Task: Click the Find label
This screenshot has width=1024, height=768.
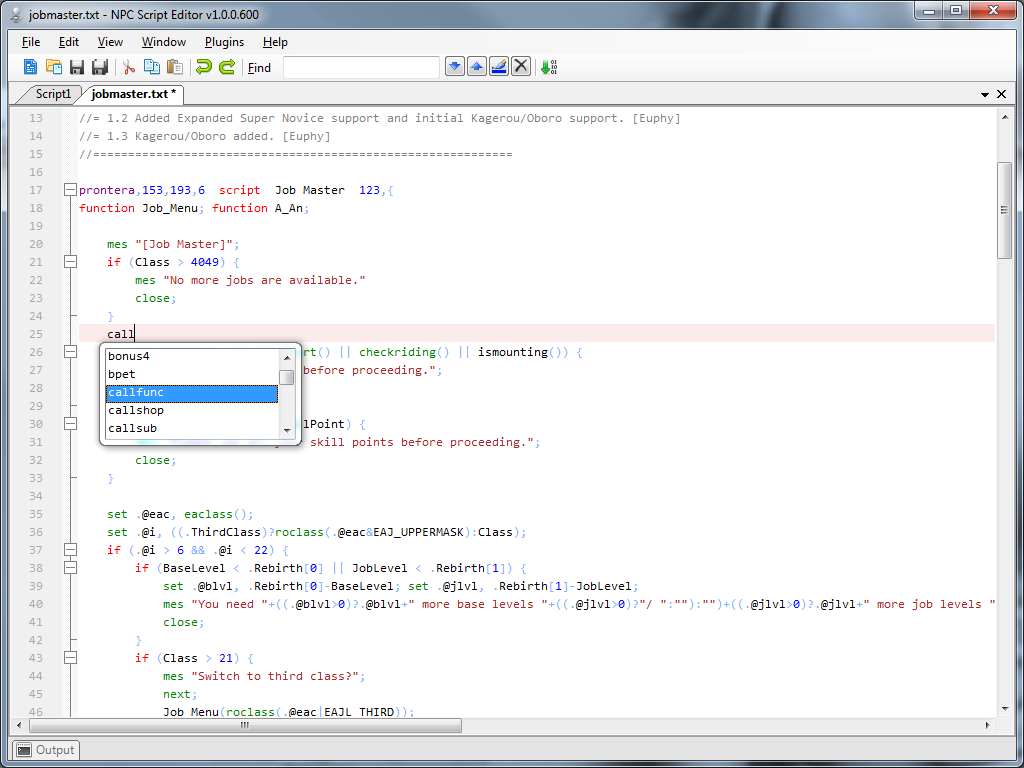Action: [x=259, y=67]
